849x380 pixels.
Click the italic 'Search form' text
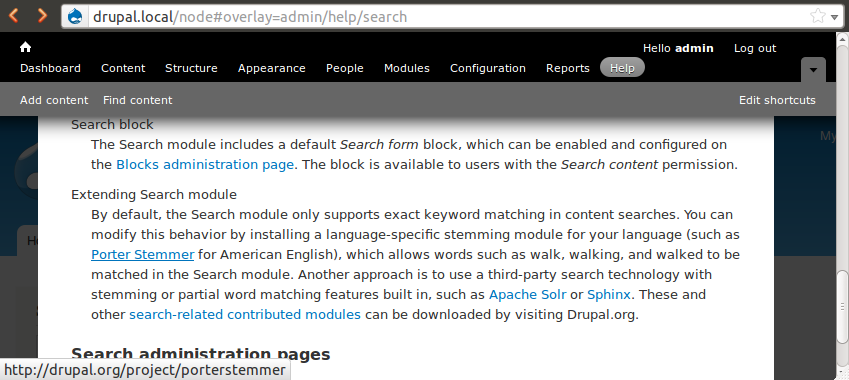pyautogui.click(x=379, y=145)
